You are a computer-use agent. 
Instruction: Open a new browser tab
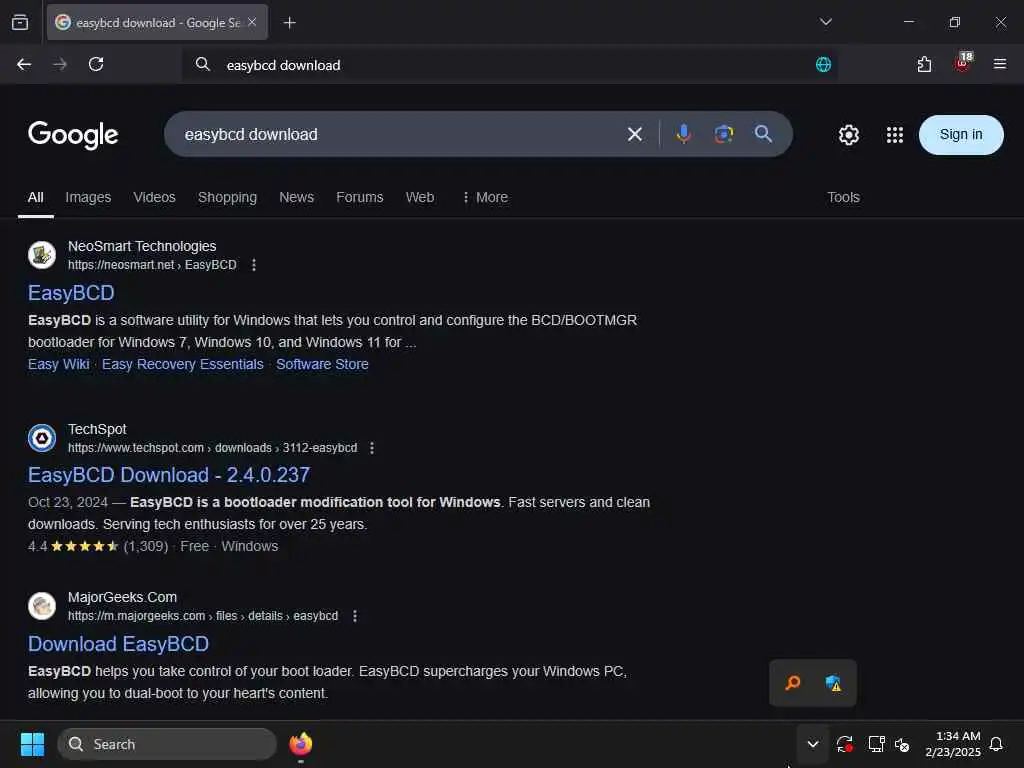click(x=289, y=23)
